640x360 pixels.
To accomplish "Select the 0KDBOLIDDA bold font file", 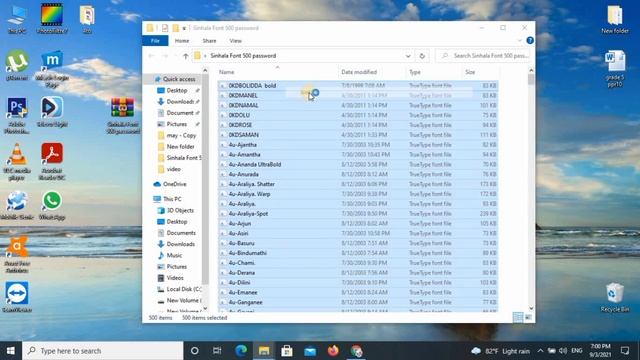I will pyautogui.click(x=358, y=85).
